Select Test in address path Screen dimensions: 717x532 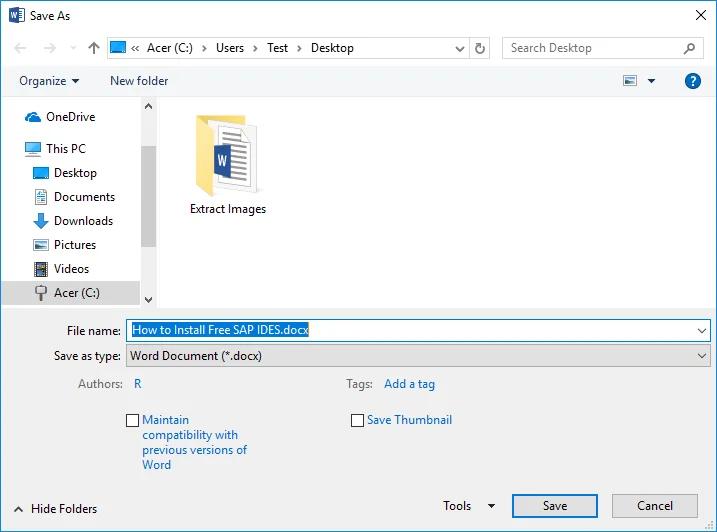pos(278,48)
